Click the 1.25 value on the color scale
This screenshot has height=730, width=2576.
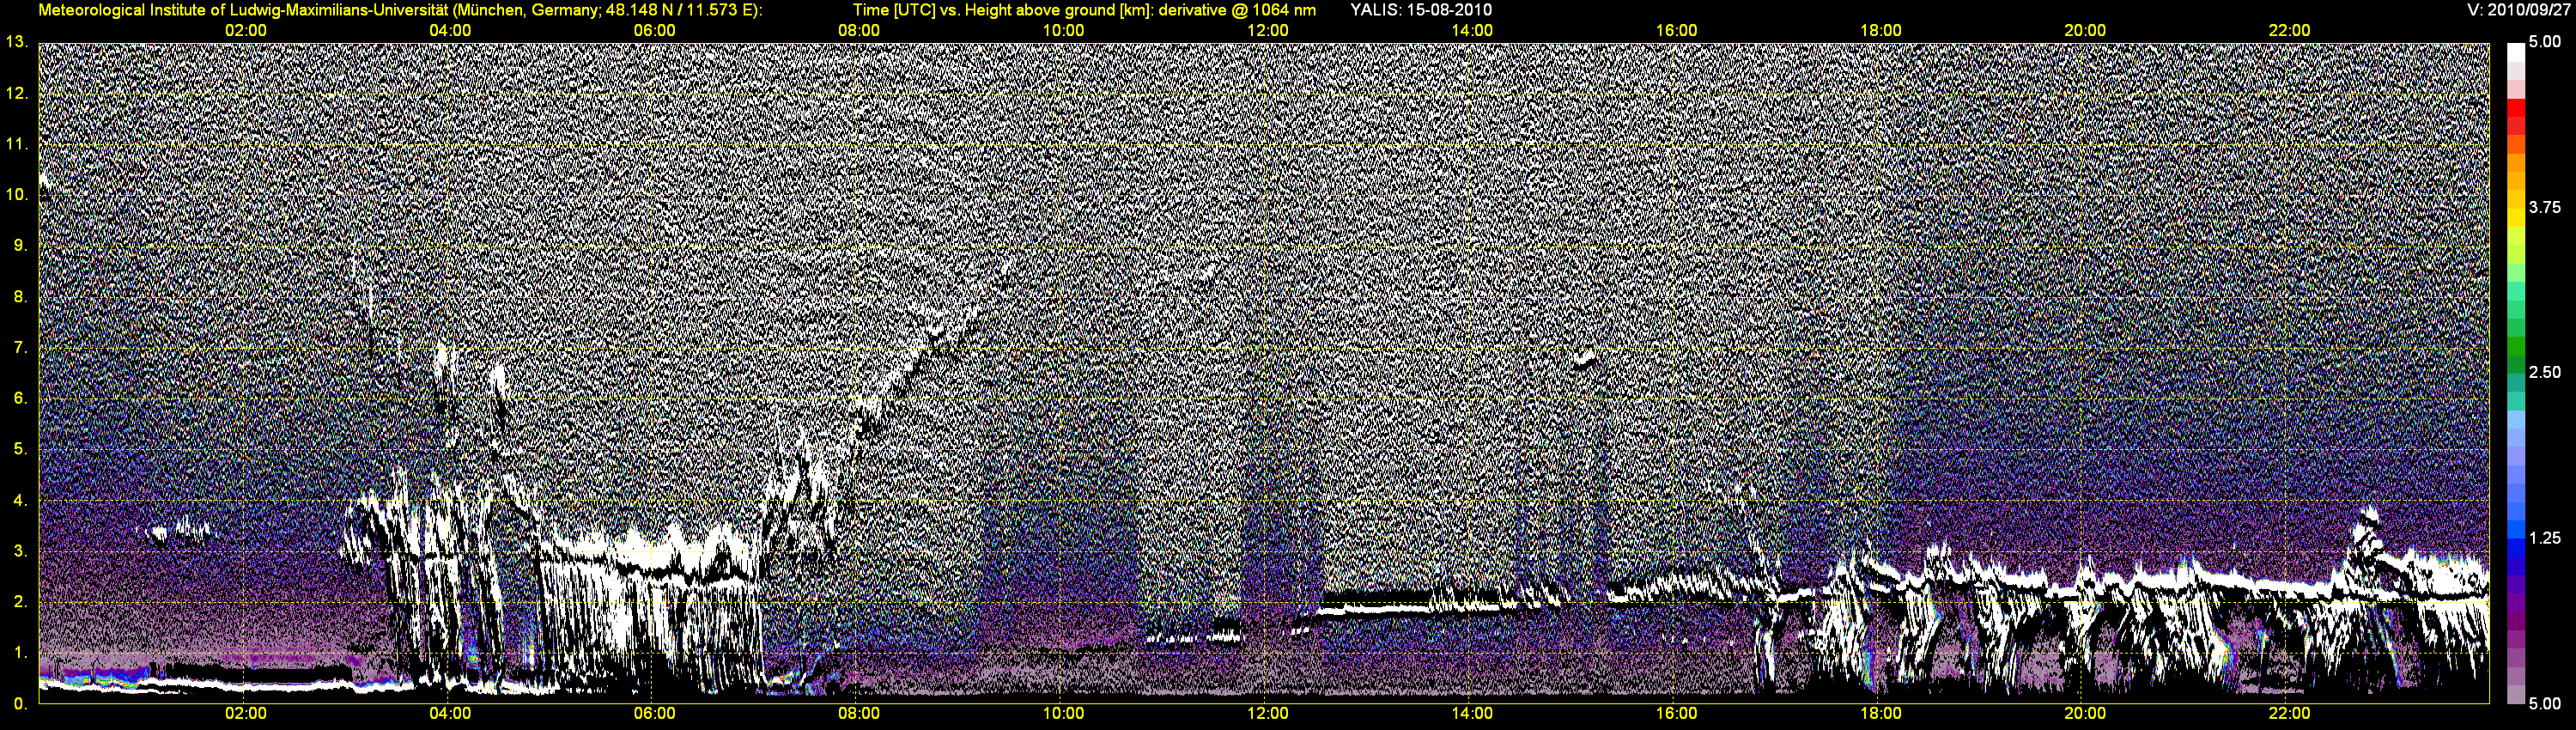click(2545, 538)
